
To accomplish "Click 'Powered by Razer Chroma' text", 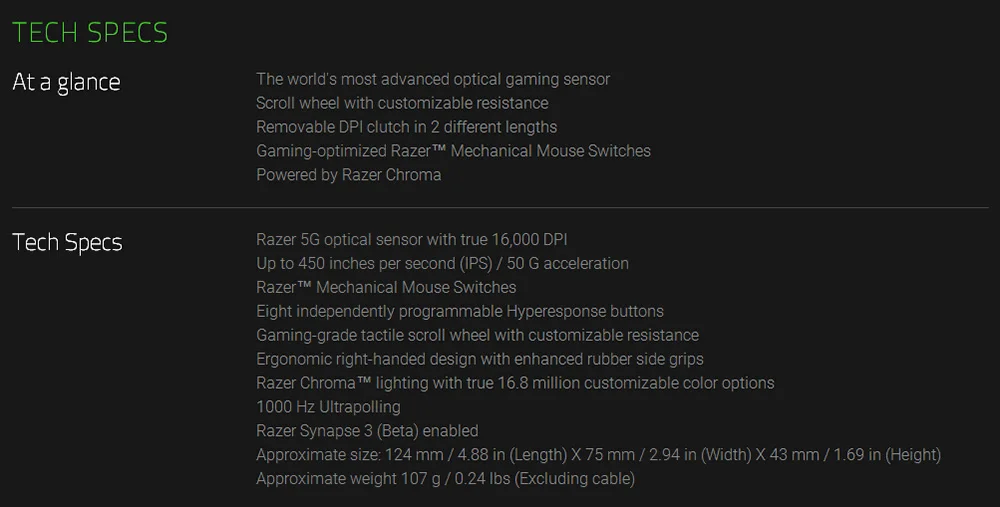I will (x=349, y=175).
